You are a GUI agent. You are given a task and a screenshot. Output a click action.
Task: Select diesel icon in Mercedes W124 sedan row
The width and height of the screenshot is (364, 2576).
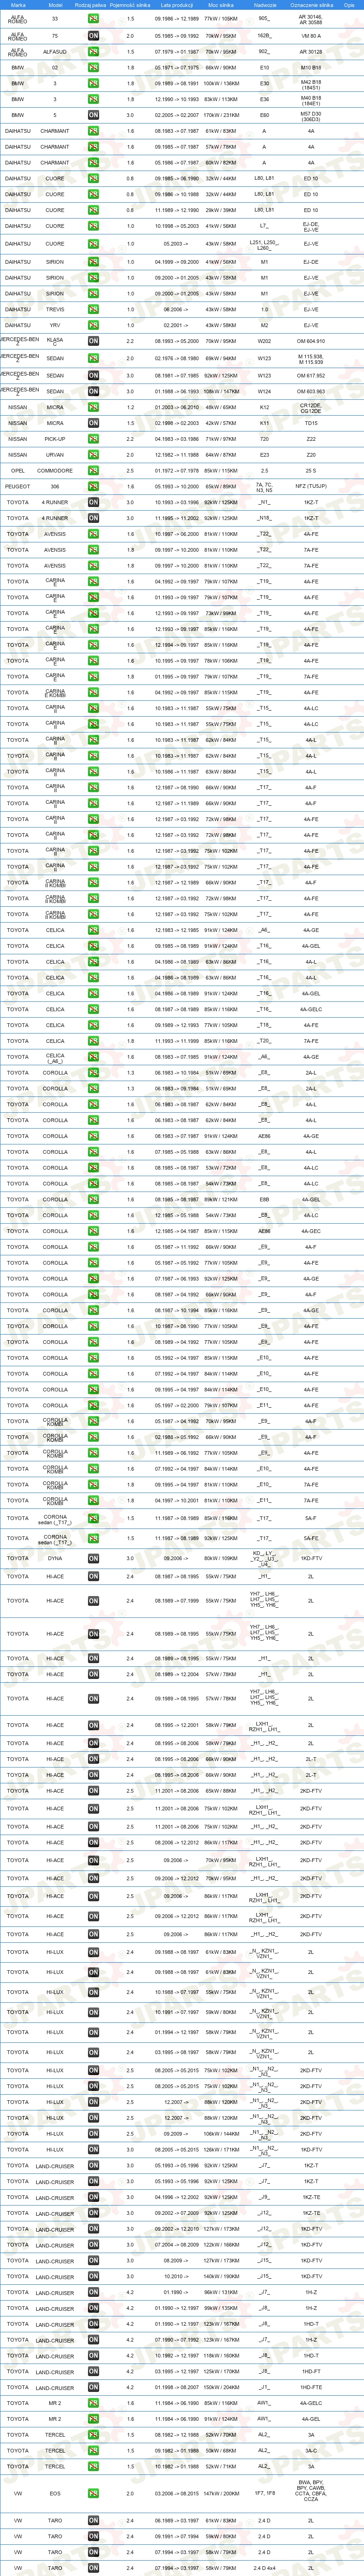(93, 391)
